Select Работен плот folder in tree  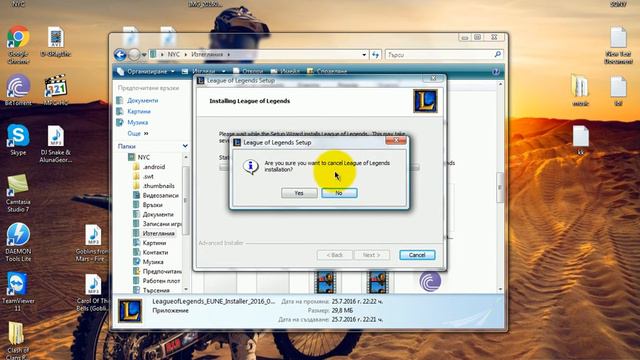[x=162, y=281]
